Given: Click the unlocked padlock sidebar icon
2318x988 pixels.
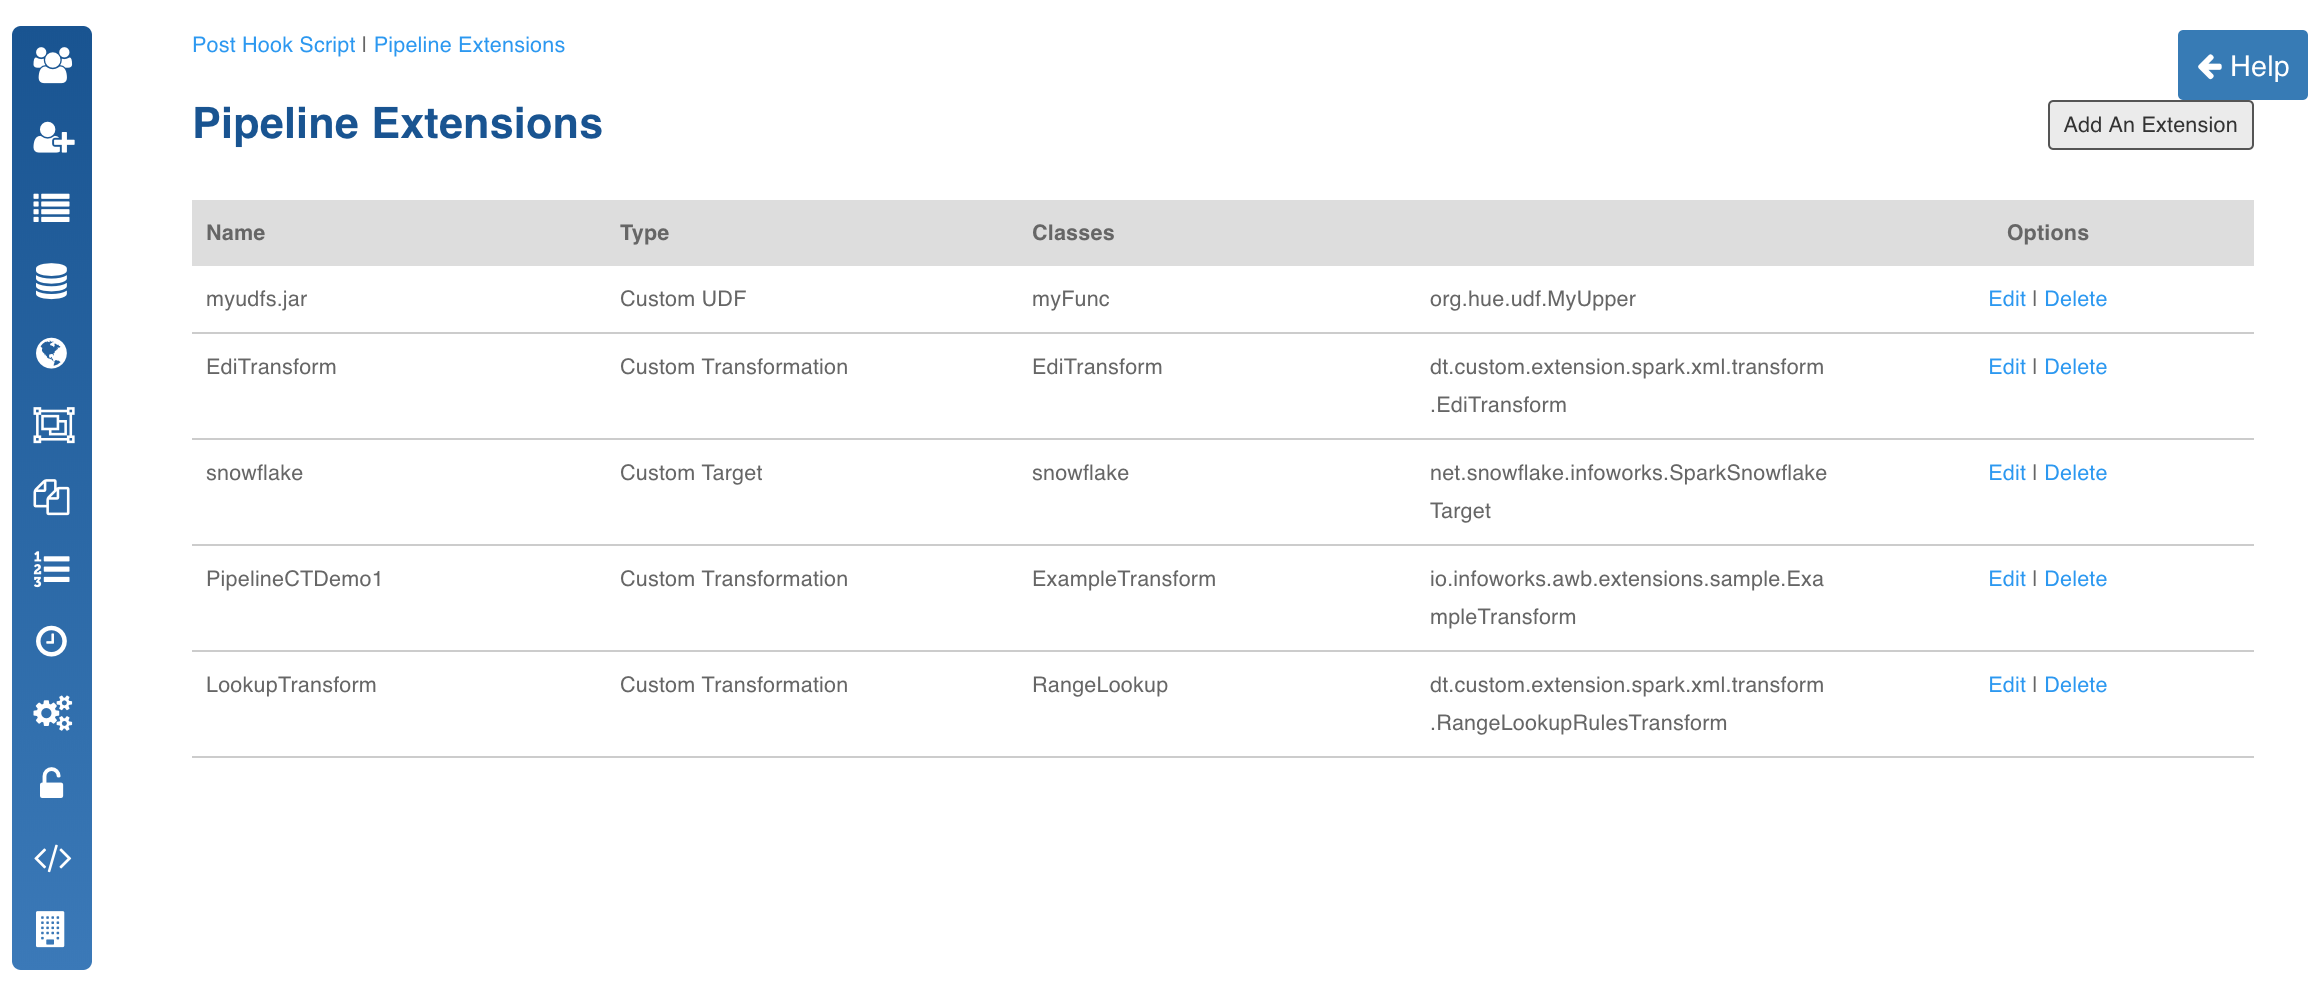Looking at the screenshot, I should (52, 784).
